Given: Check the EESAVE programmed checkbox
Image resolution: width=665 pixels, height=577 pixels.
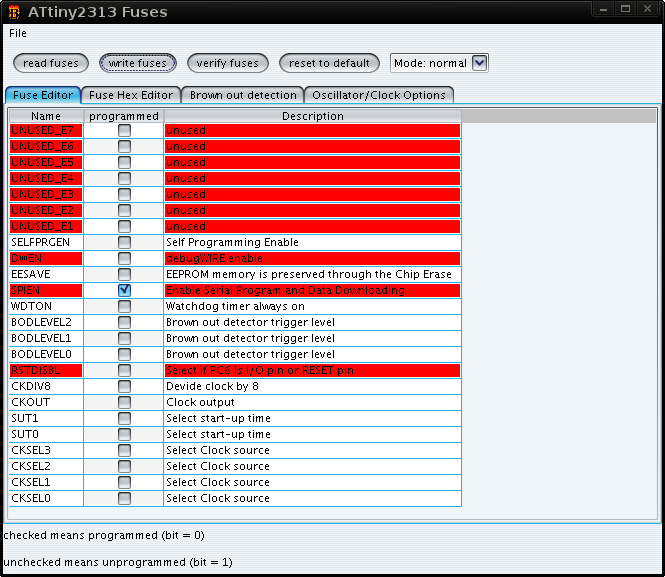Looking at the screenshot, I should click(x=124, y=274).
